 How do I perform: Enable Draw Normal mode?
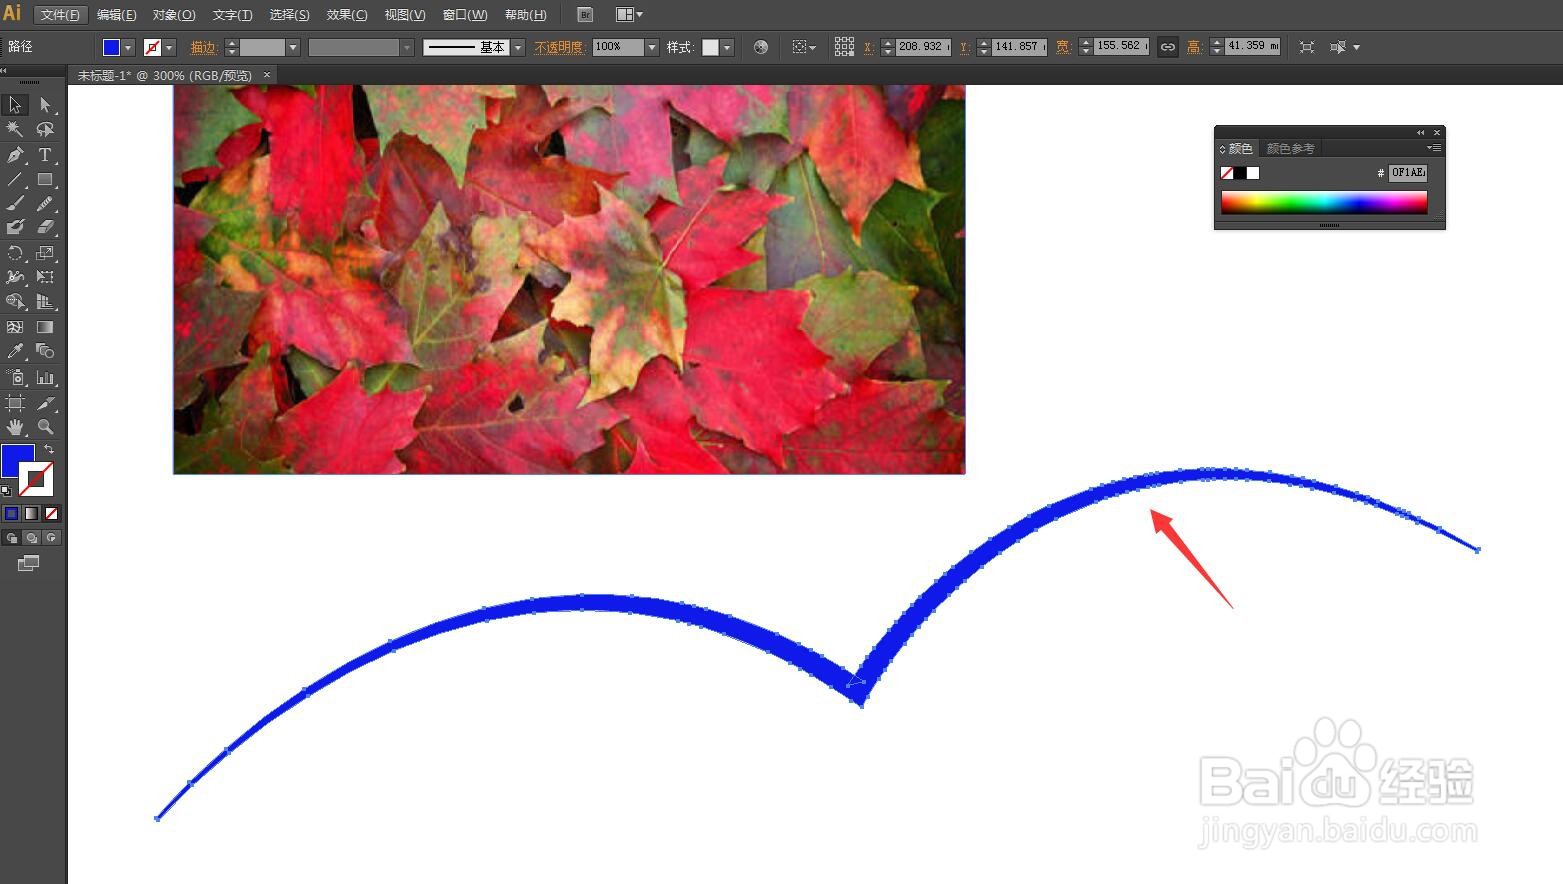tap(12, 538)
